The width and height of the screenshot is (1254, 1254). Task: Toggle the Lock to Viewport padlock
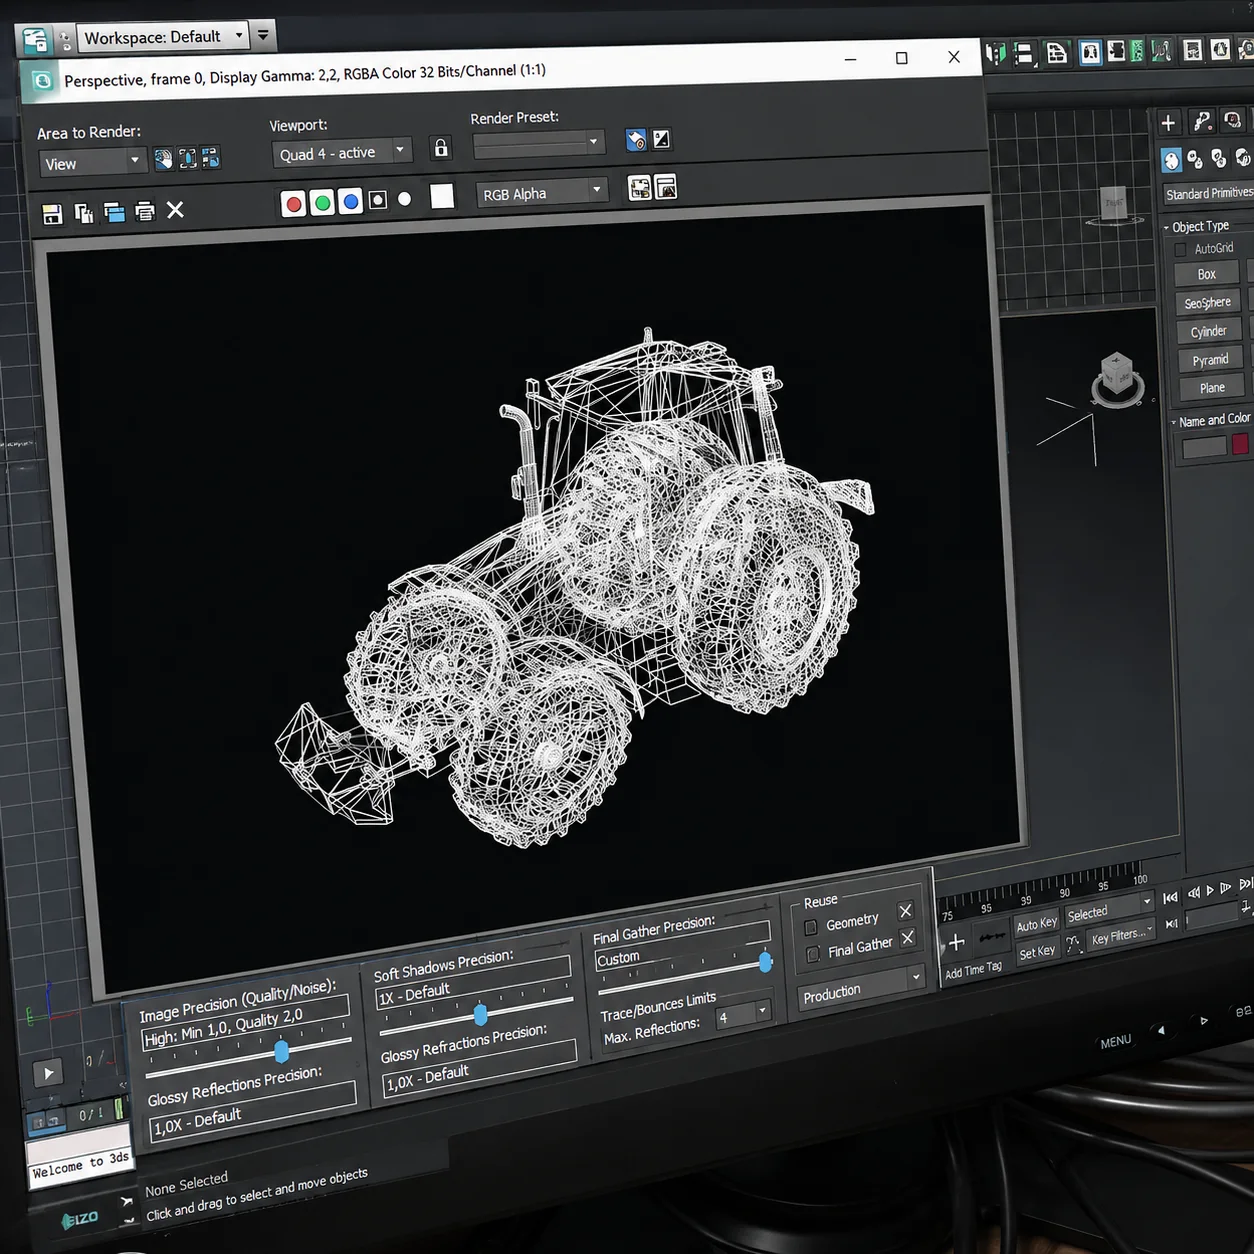coord(441,148)
